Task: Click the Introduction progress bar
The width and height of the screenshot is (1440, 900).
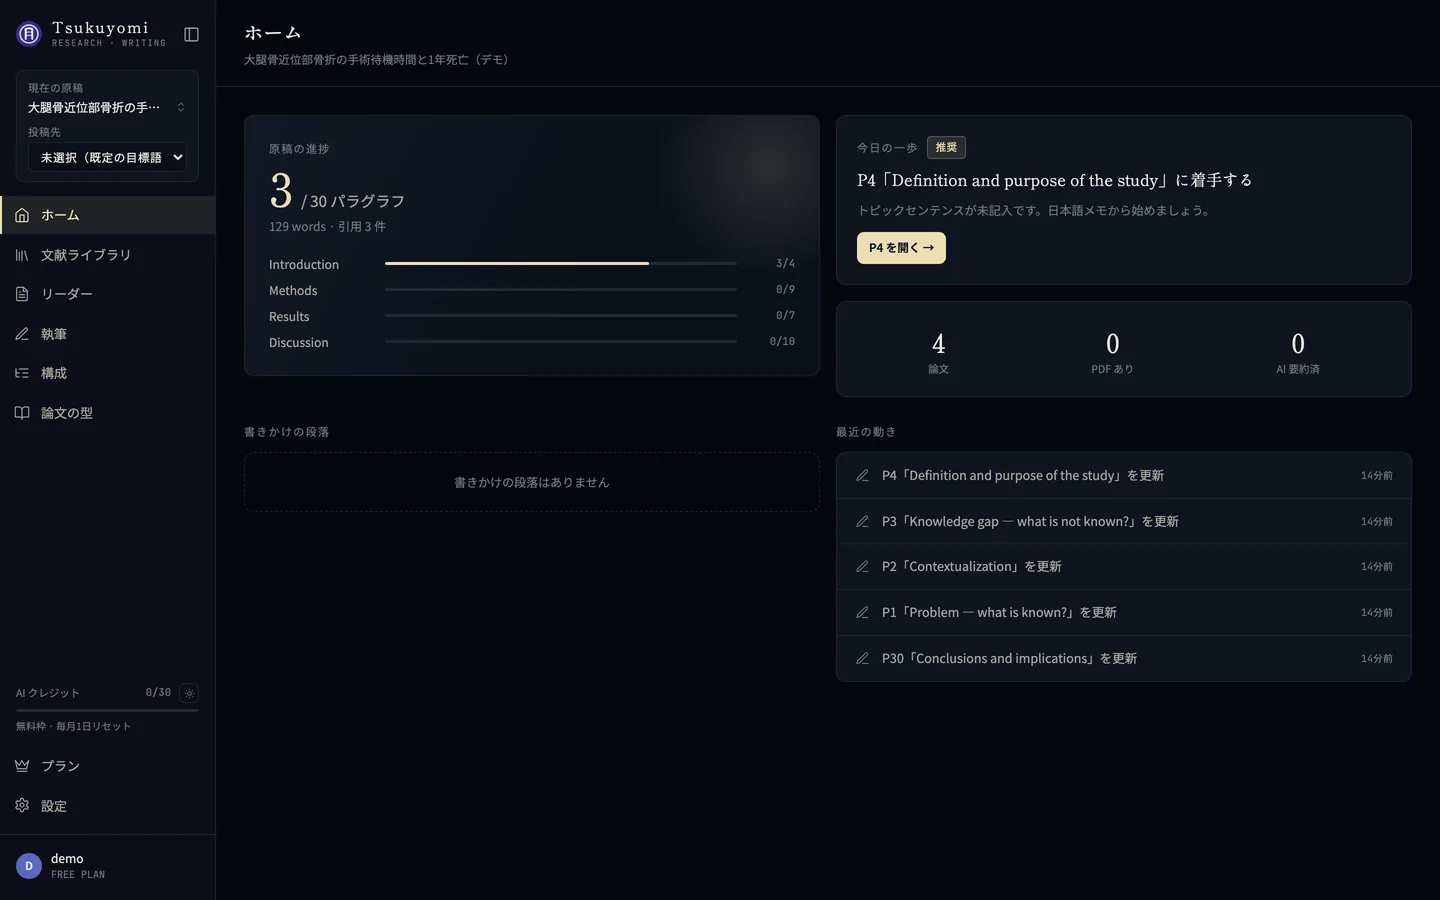Action: tap(561, 263)
